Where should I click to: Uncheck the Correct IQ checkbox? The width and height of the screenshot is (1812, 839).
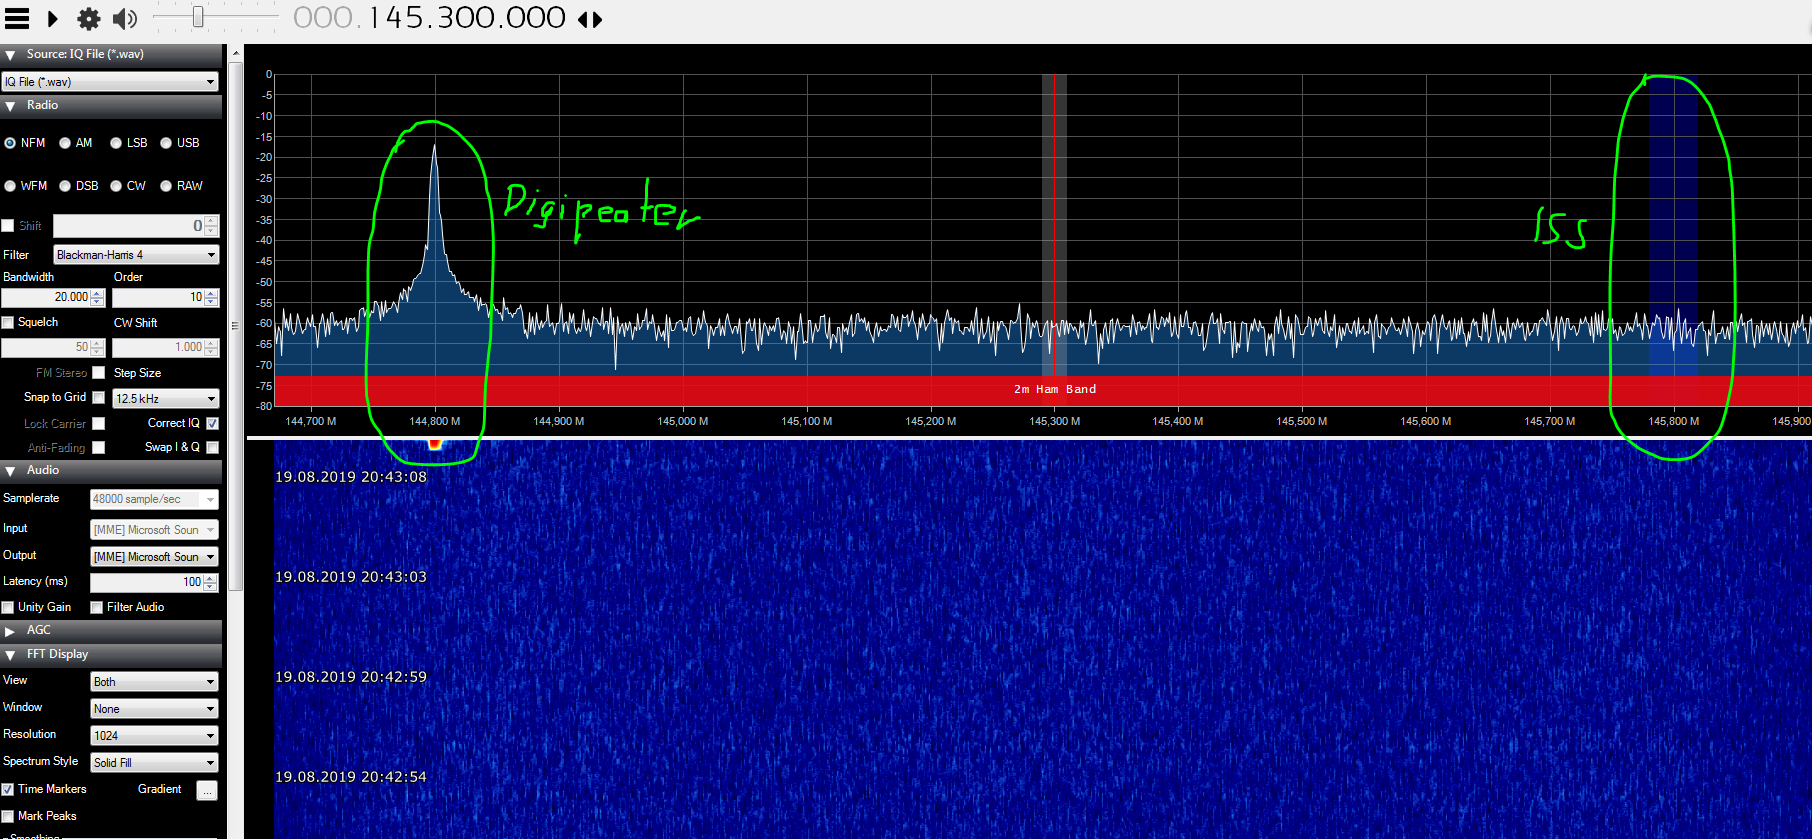coord(212,423)
